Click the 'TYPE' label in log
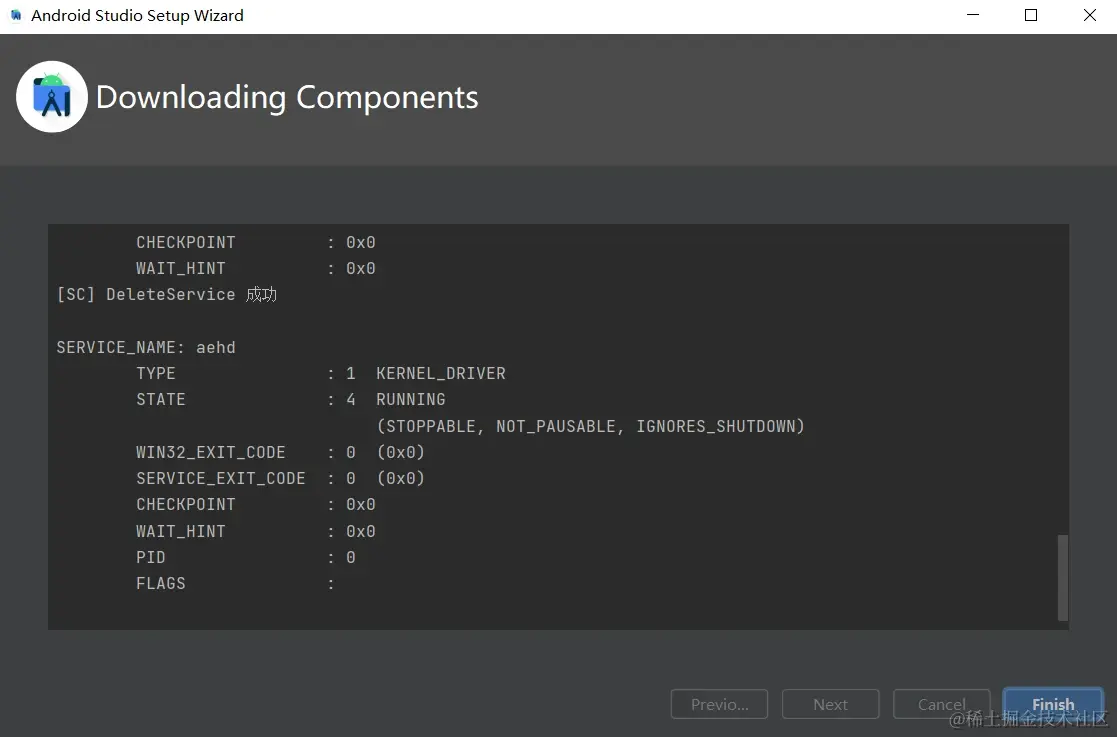This screenshot has width=1117, height=737. (x=156, y=374)
